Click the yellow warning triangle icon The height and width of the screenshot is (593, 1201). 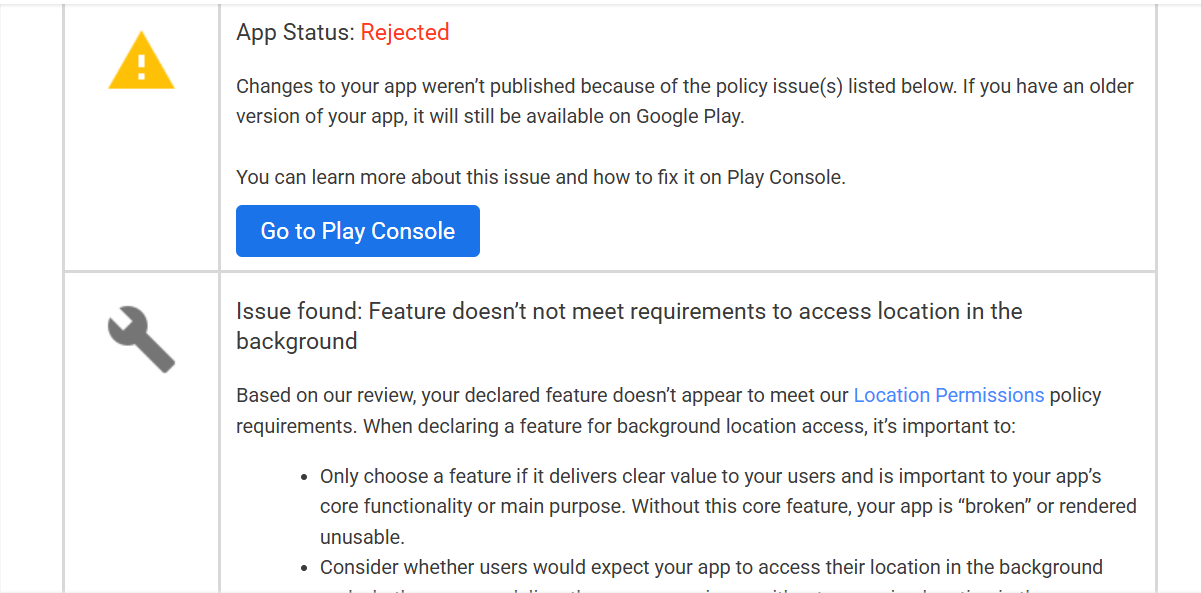coord(142,63)
